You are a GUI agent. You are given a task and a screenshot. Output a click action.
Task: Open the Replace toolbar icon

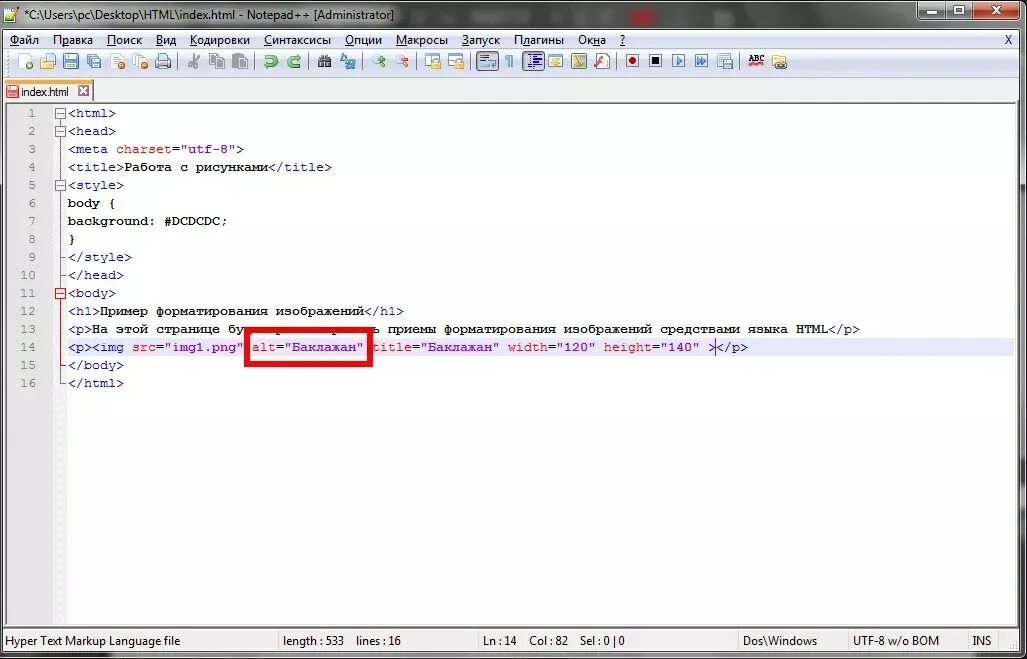(348, 62)
